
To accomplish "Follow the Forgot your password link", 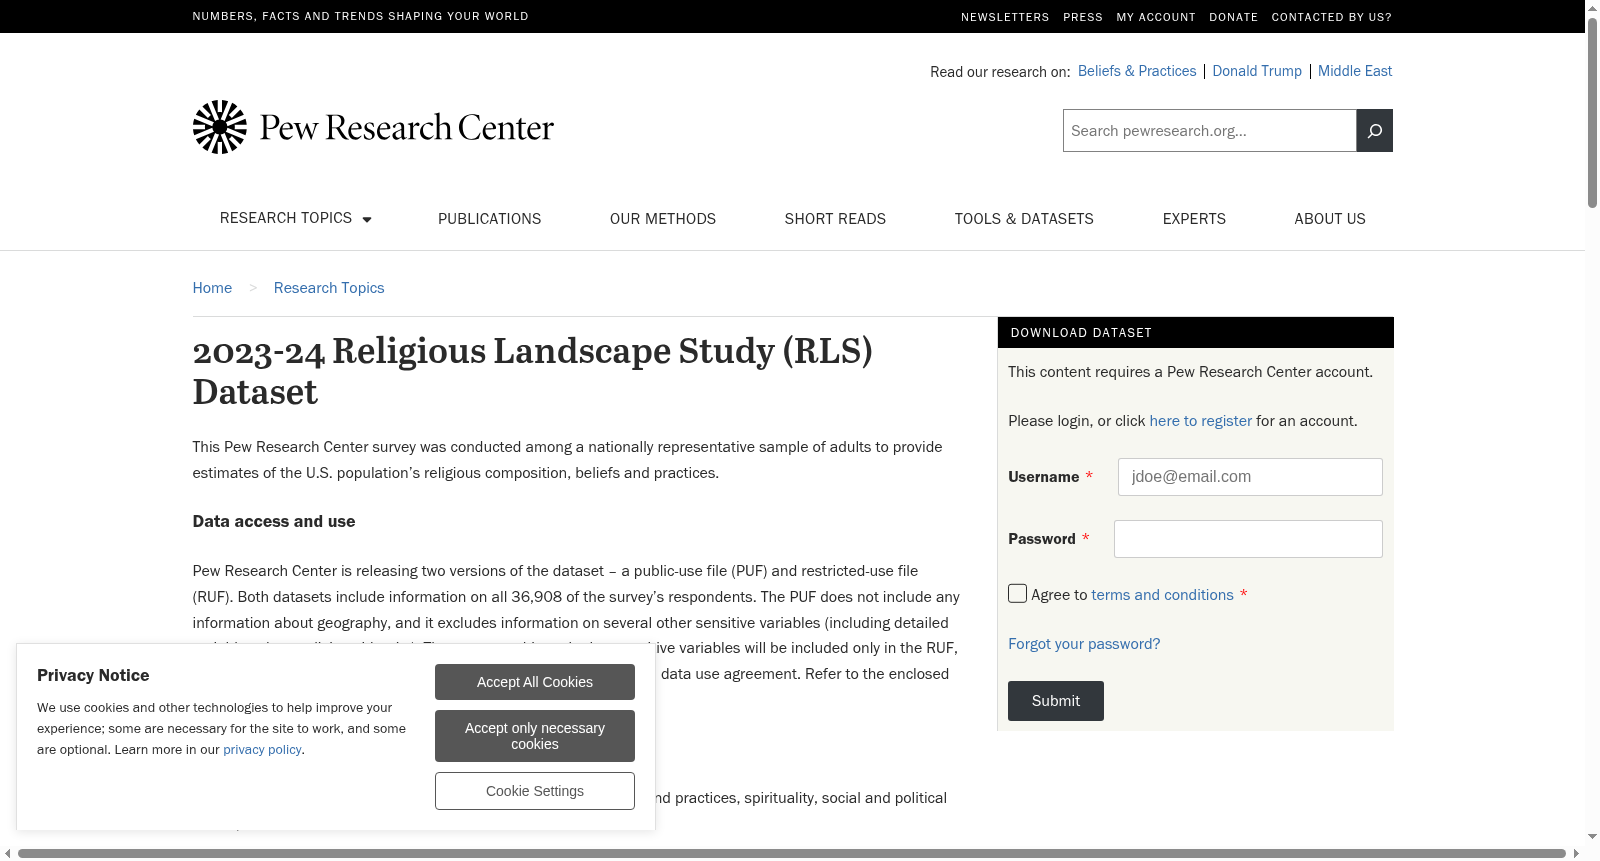I will 1084,644.
